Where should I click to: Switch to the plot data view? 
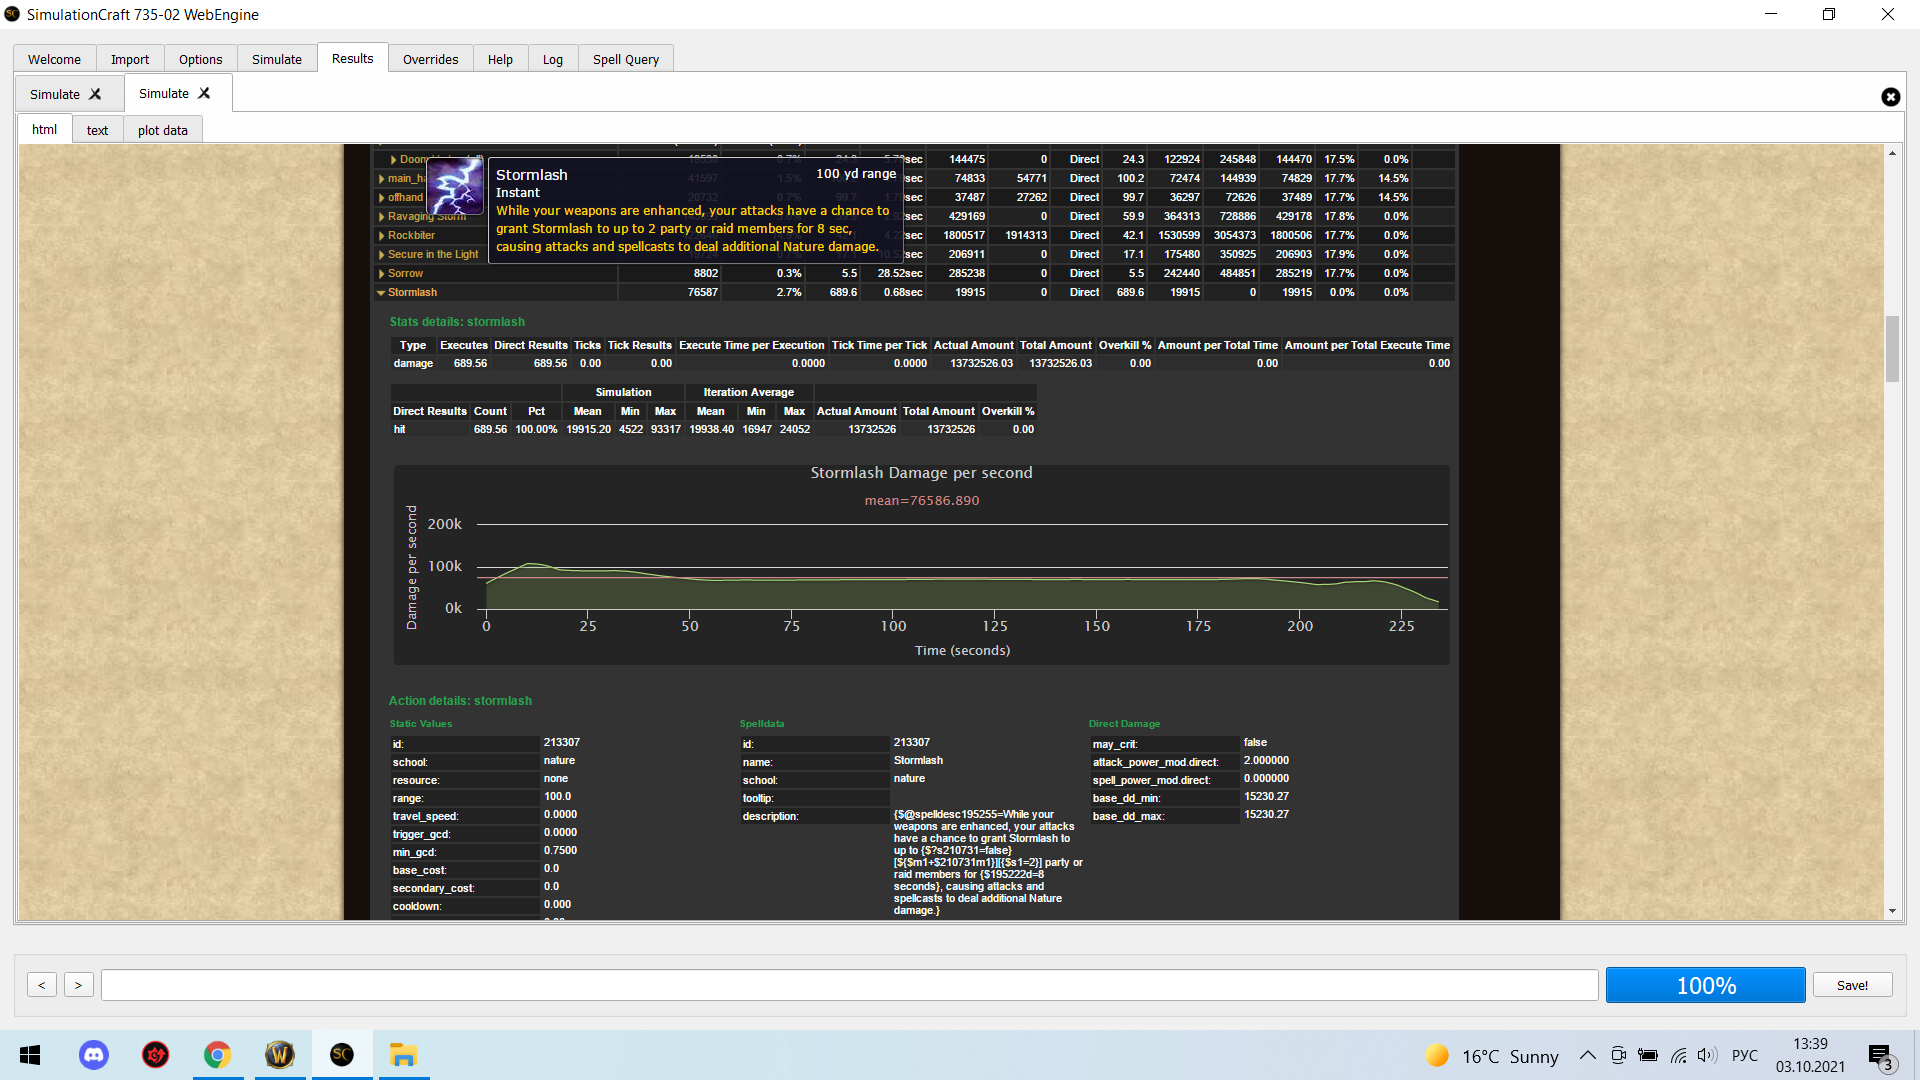(162, 130)
